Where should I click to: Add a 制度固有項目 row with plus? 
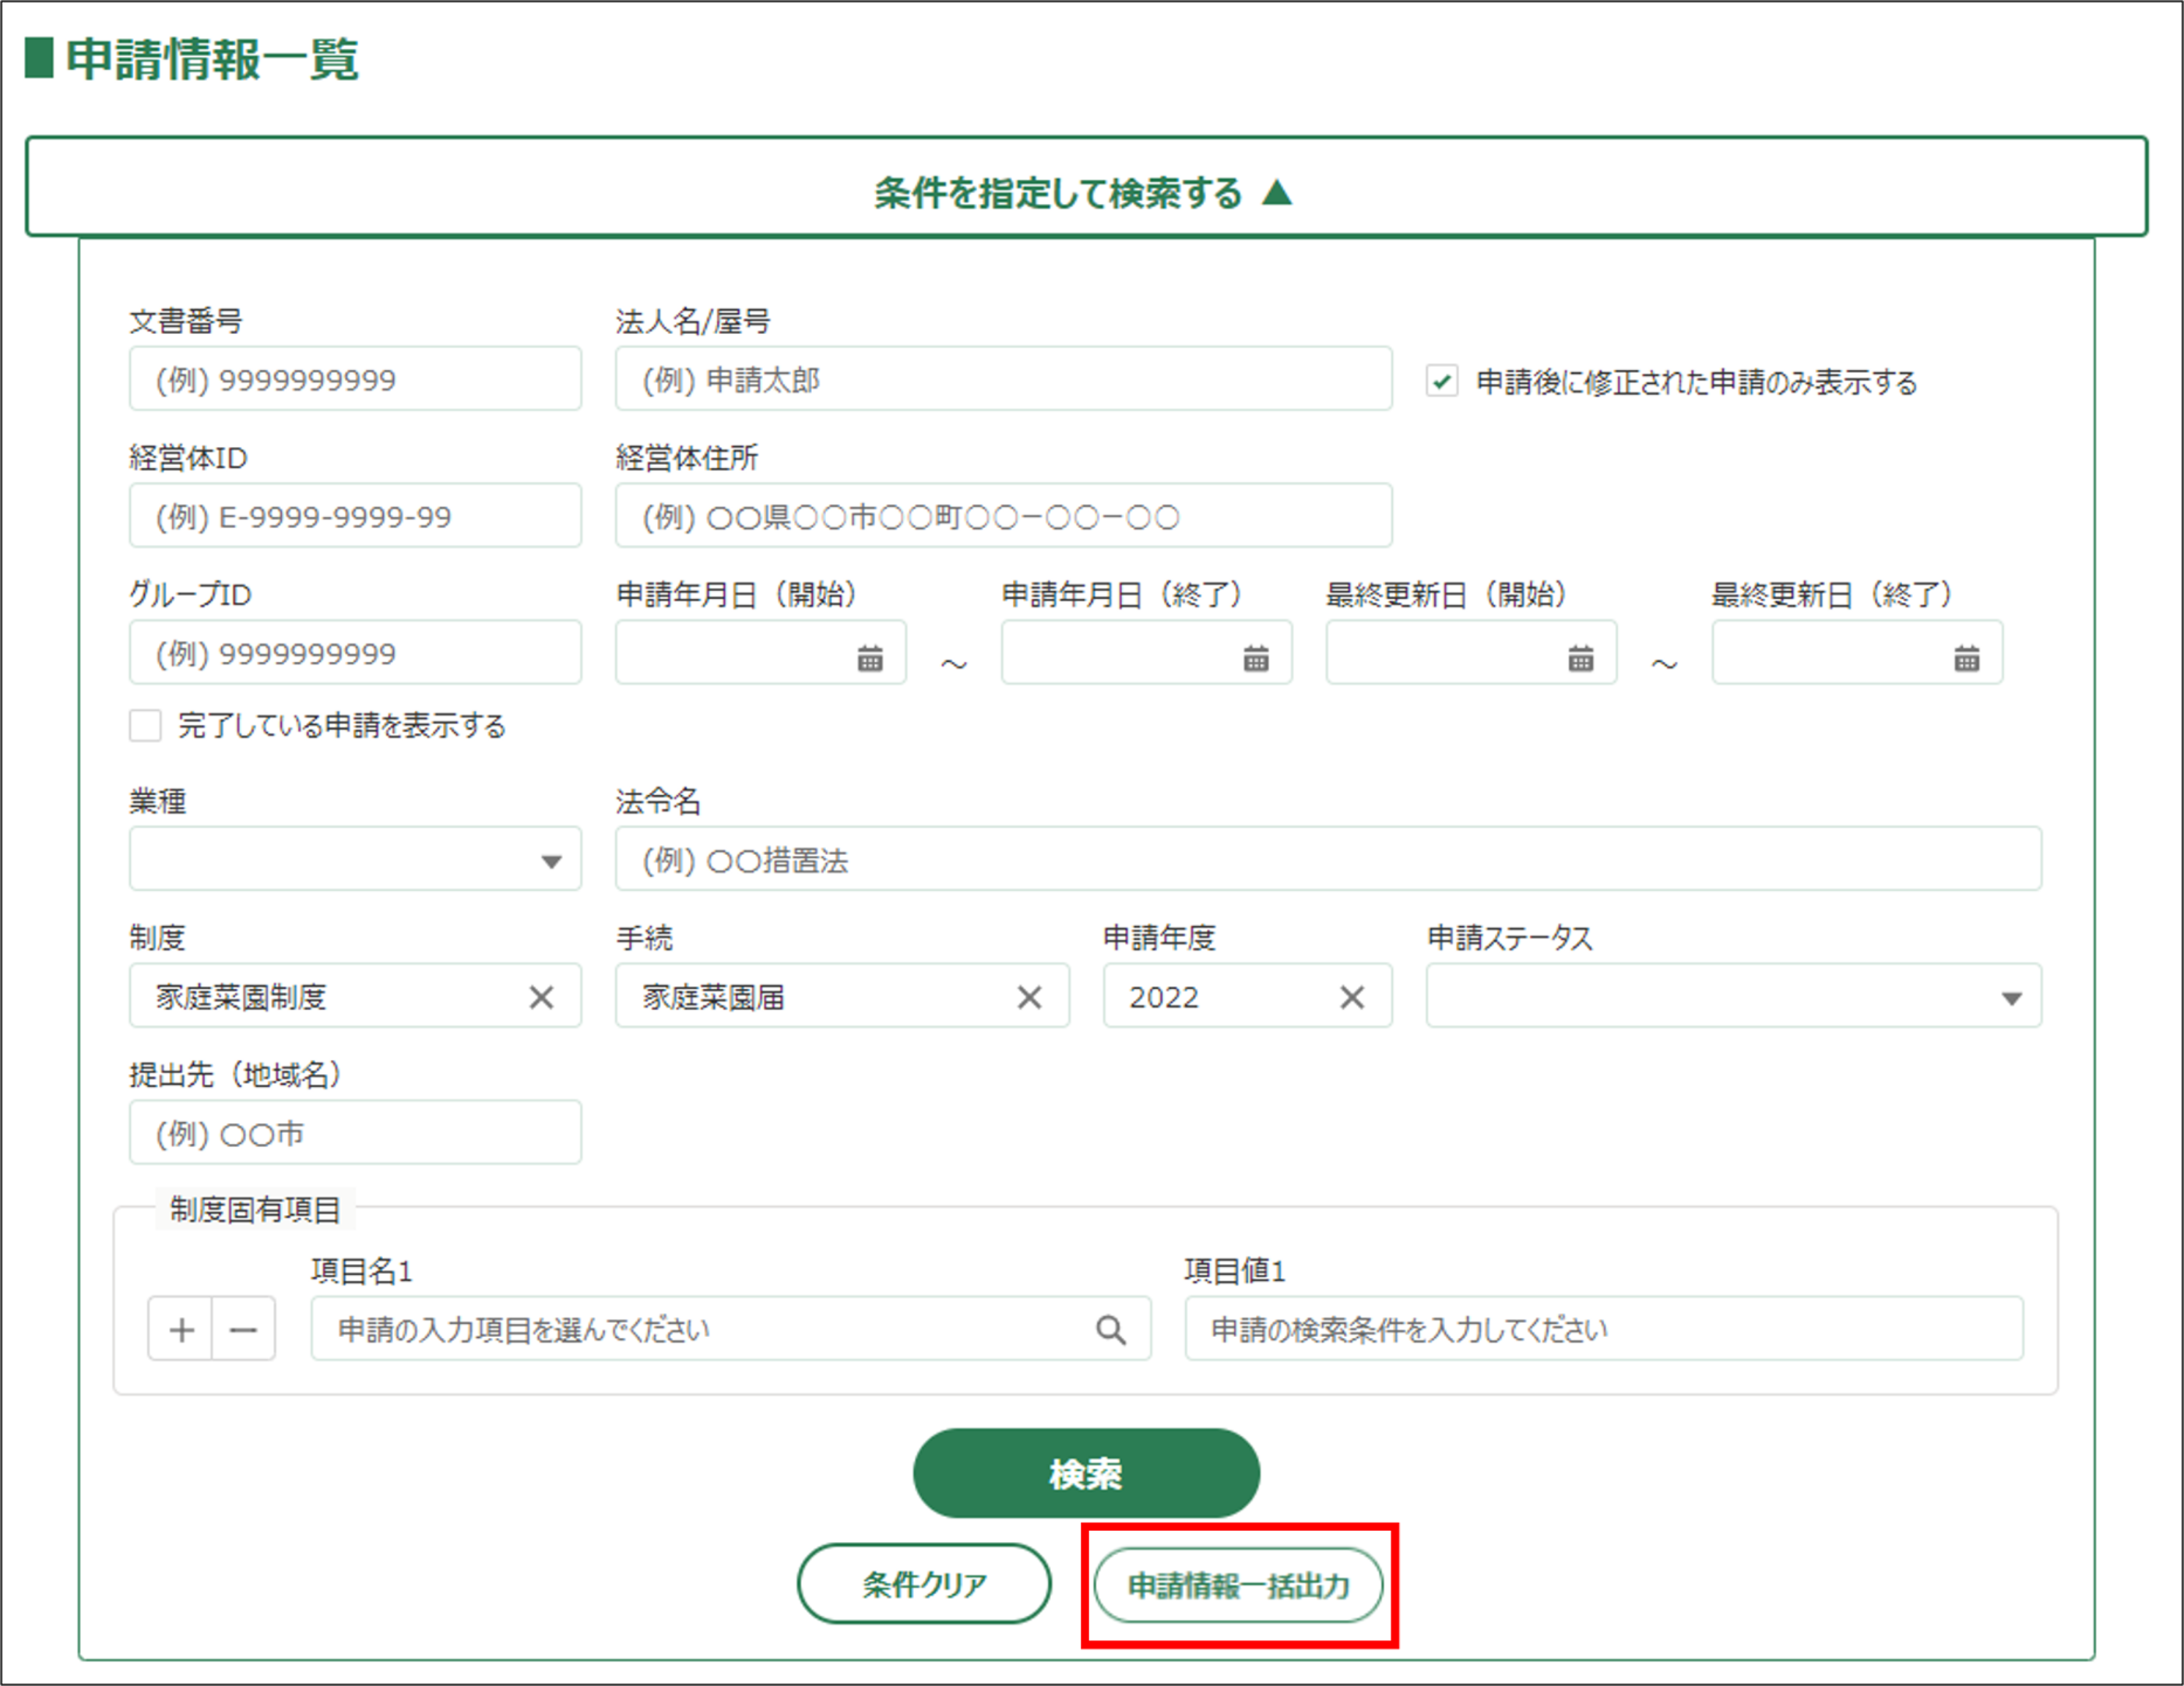click(x=181, y=1330)
